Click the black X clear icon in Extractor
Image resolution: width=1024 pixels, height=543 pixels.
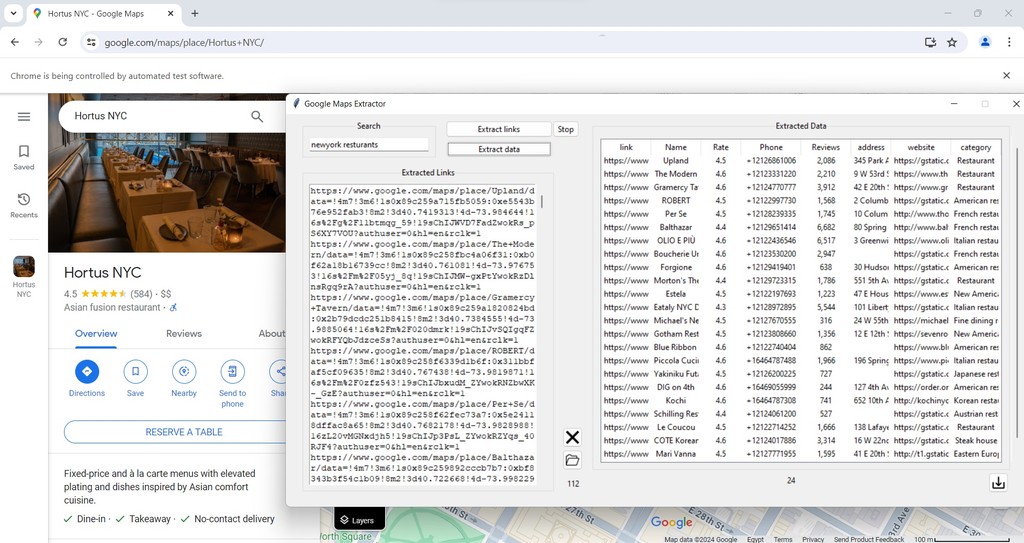pyautogui.click(x=572, y=437)
